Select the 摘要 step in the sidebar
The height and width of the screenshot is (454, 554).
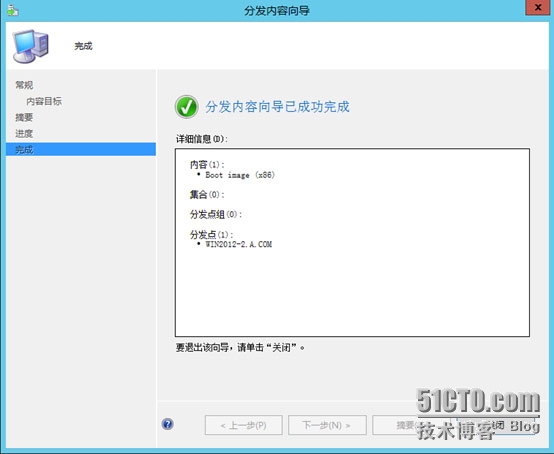pyautogui.click(x=24, y=117)
